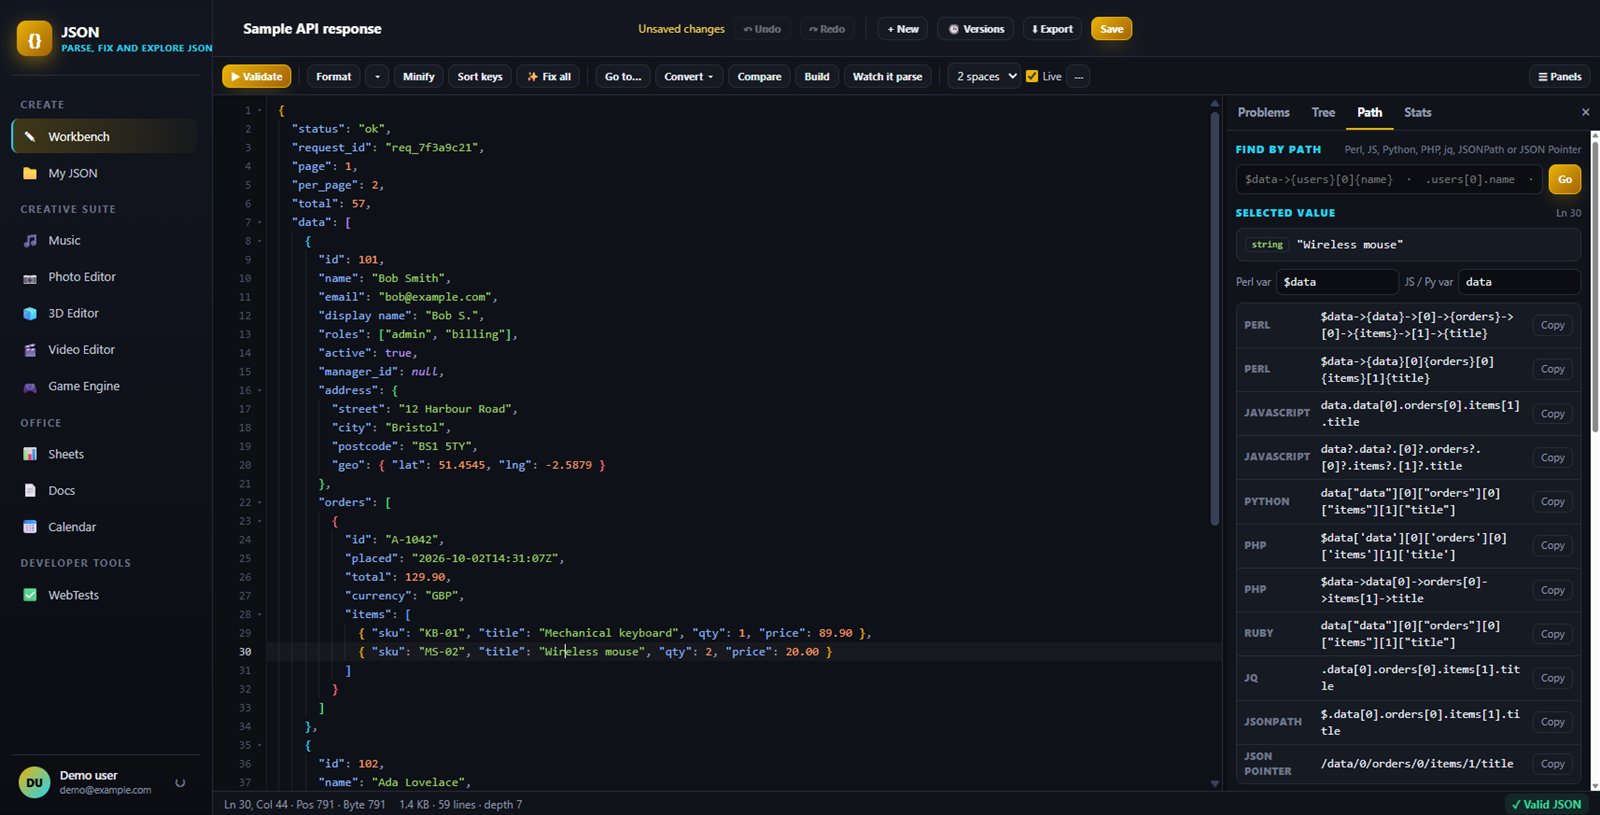Open the Photo Editor icon
1600x815 pixels.
click(30, 277)
